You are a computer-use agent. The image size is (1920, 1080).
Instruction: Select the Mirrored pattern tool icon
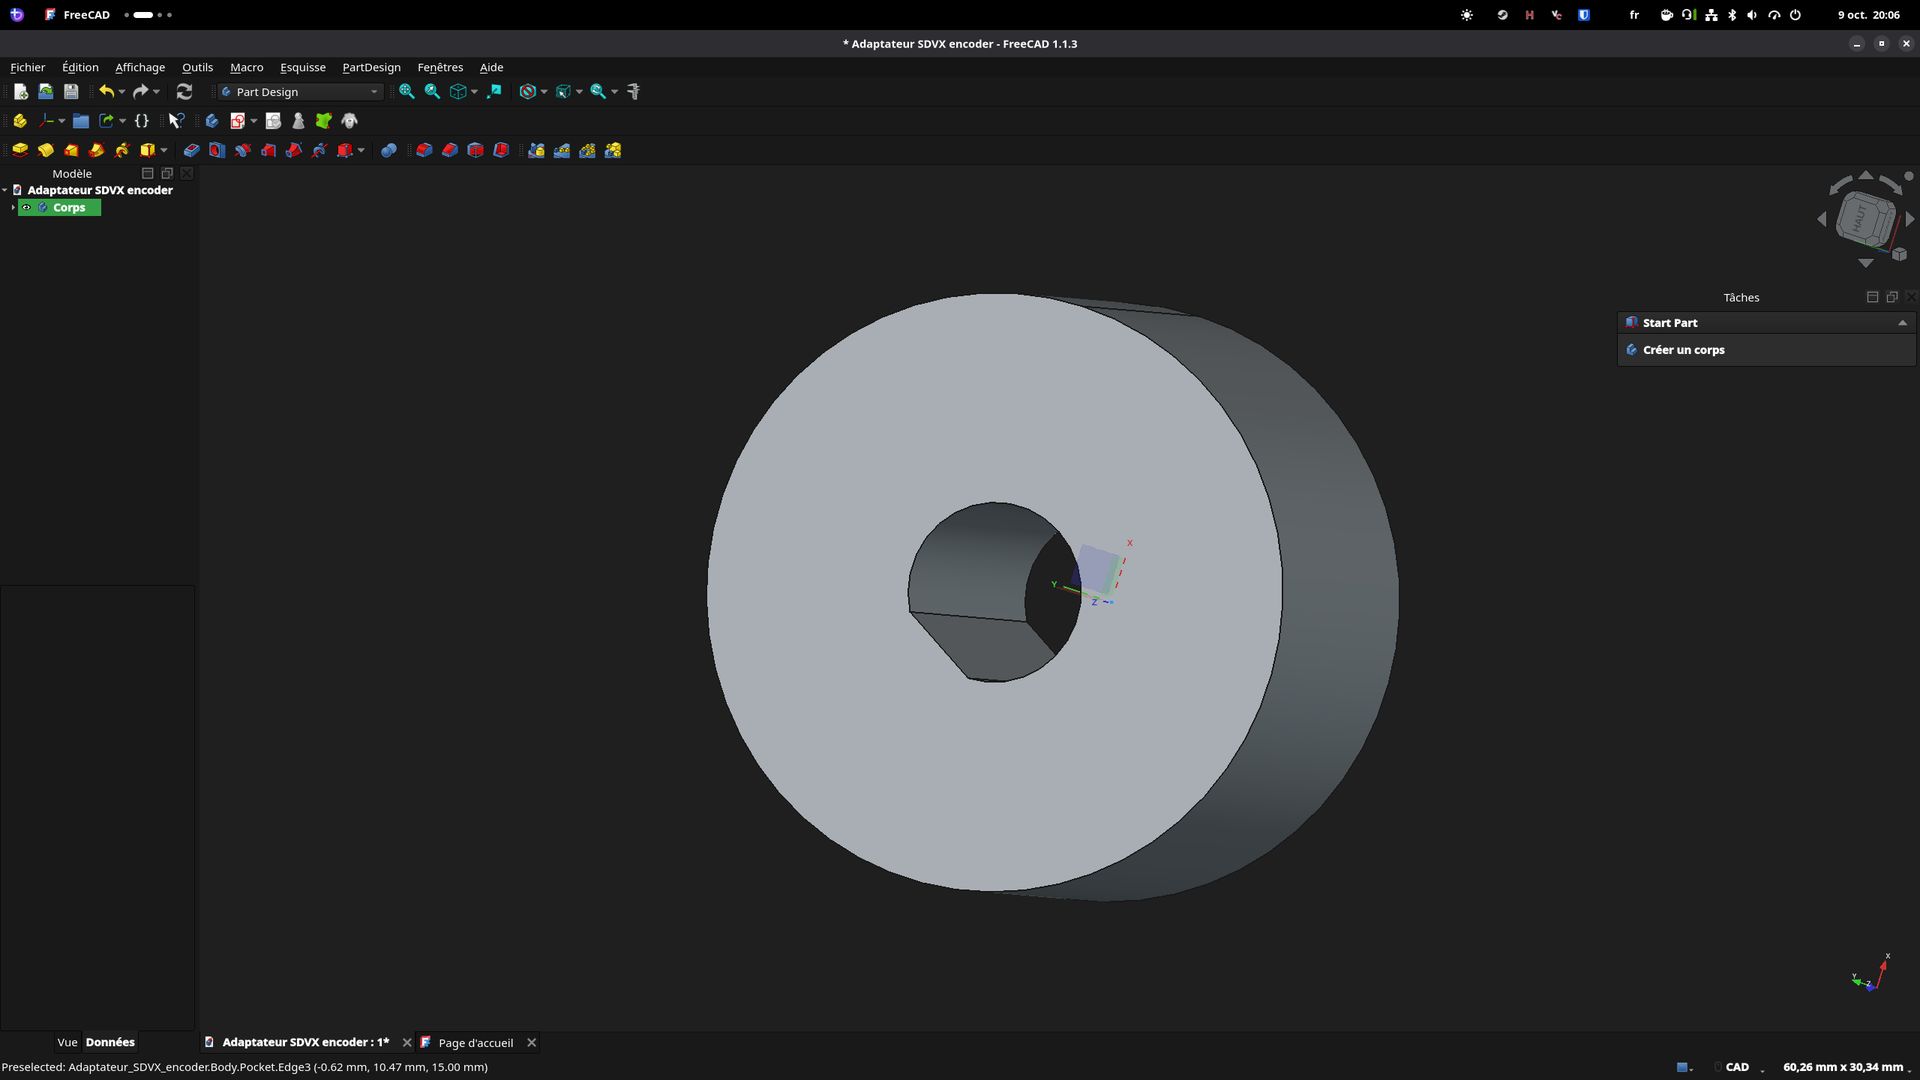(536, 150)
